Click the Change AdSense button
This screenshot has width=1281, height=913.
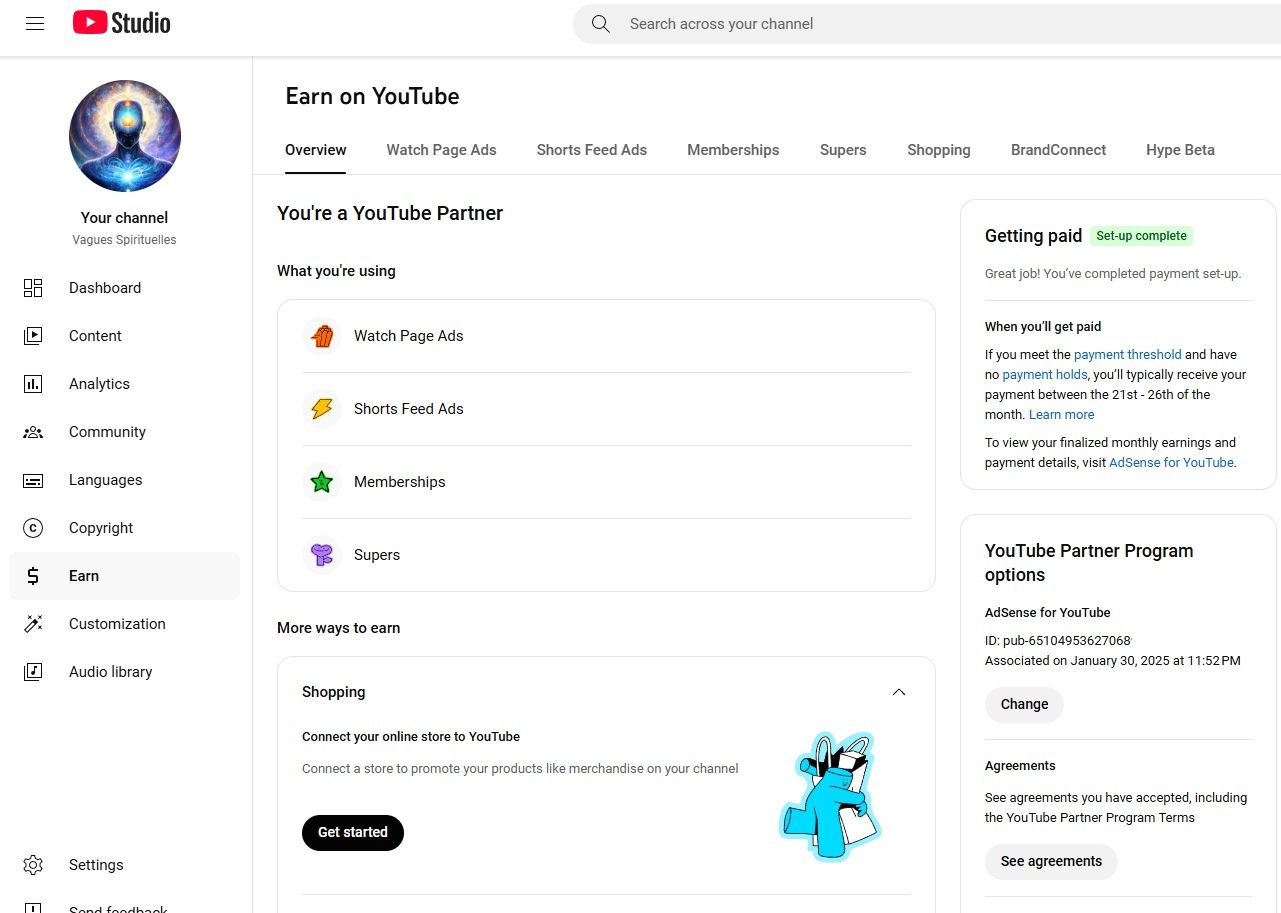tap(1024, 704)
